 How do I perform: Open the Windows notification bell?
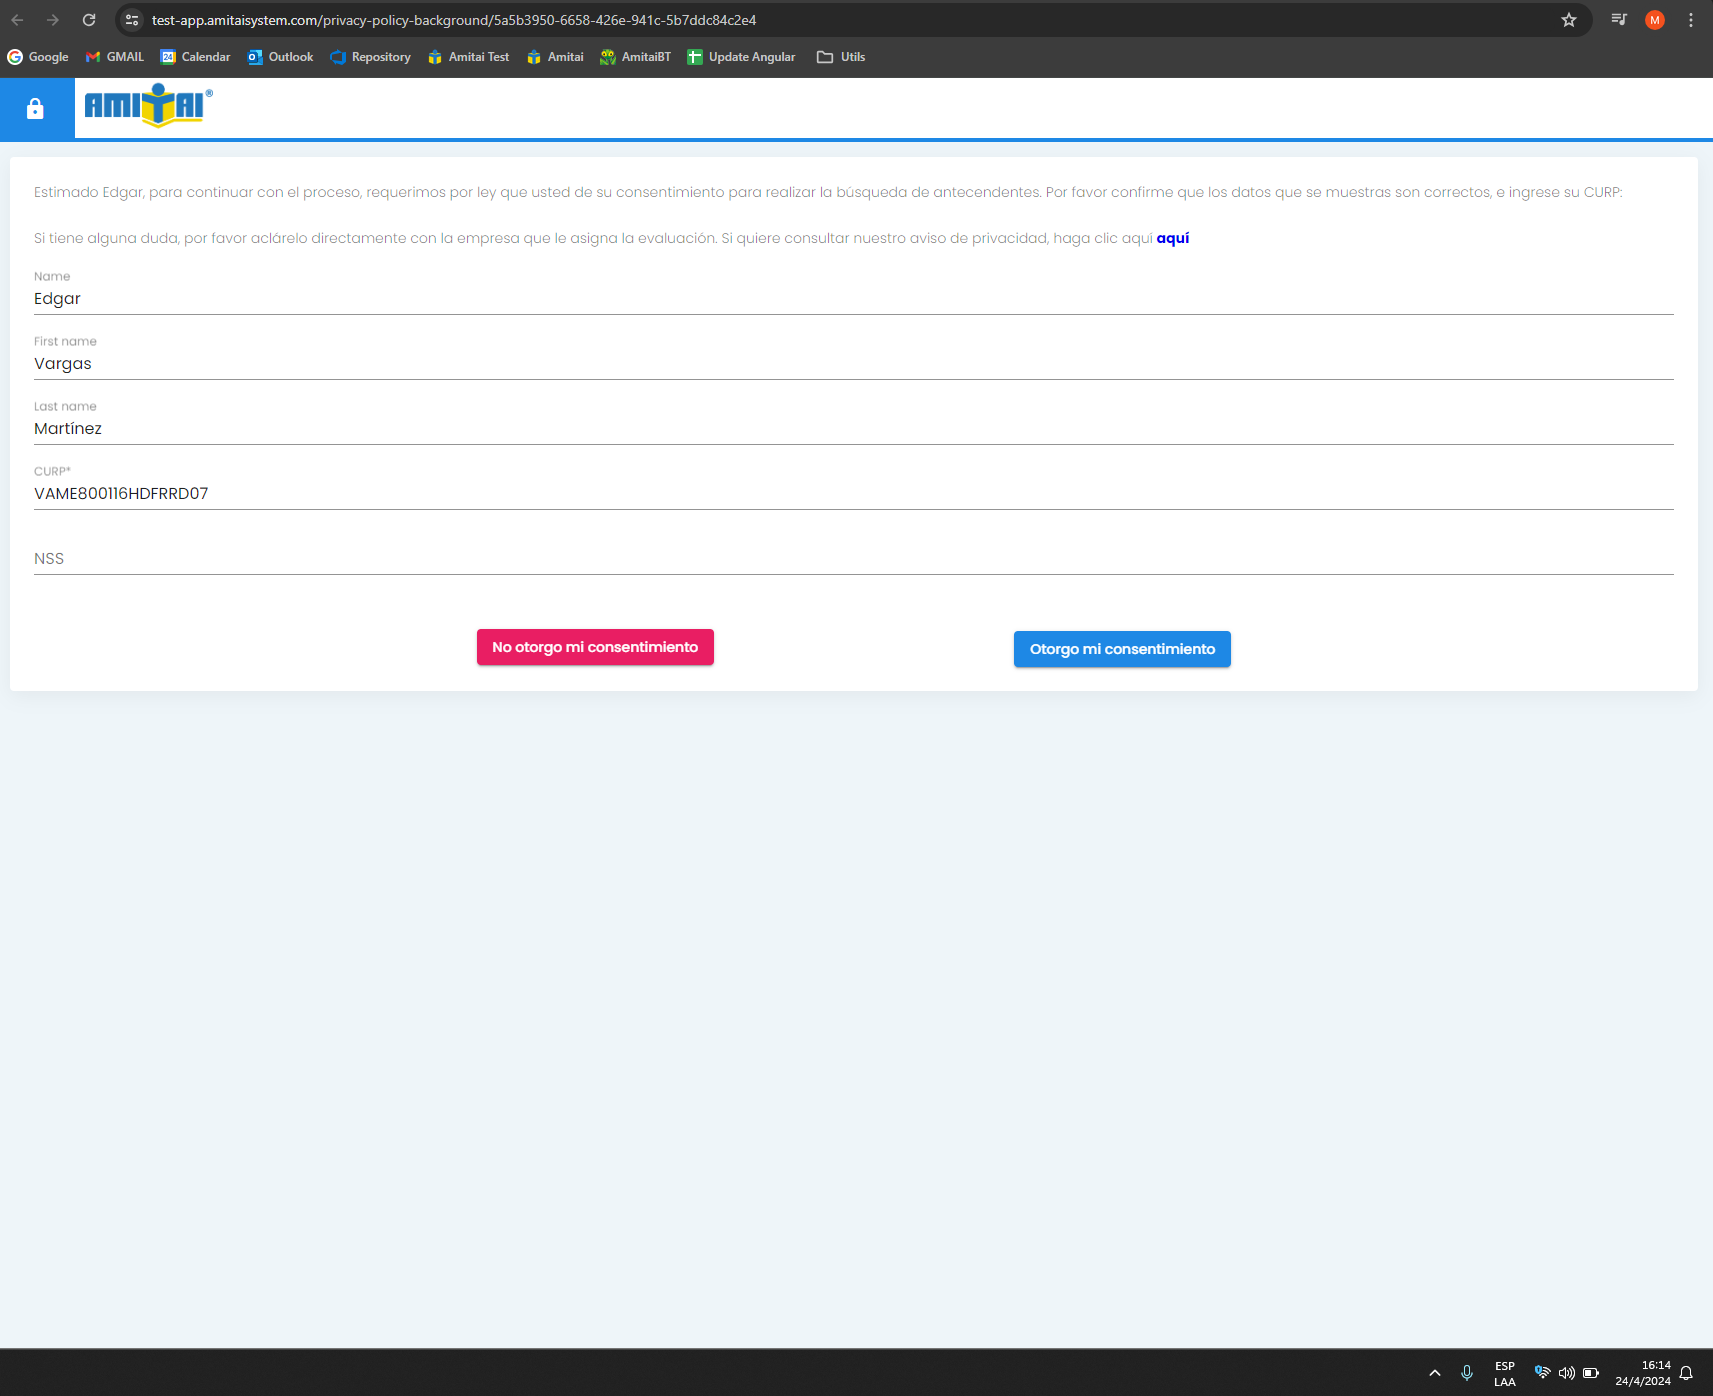pyautogui.click(x=1686, y=1373)
